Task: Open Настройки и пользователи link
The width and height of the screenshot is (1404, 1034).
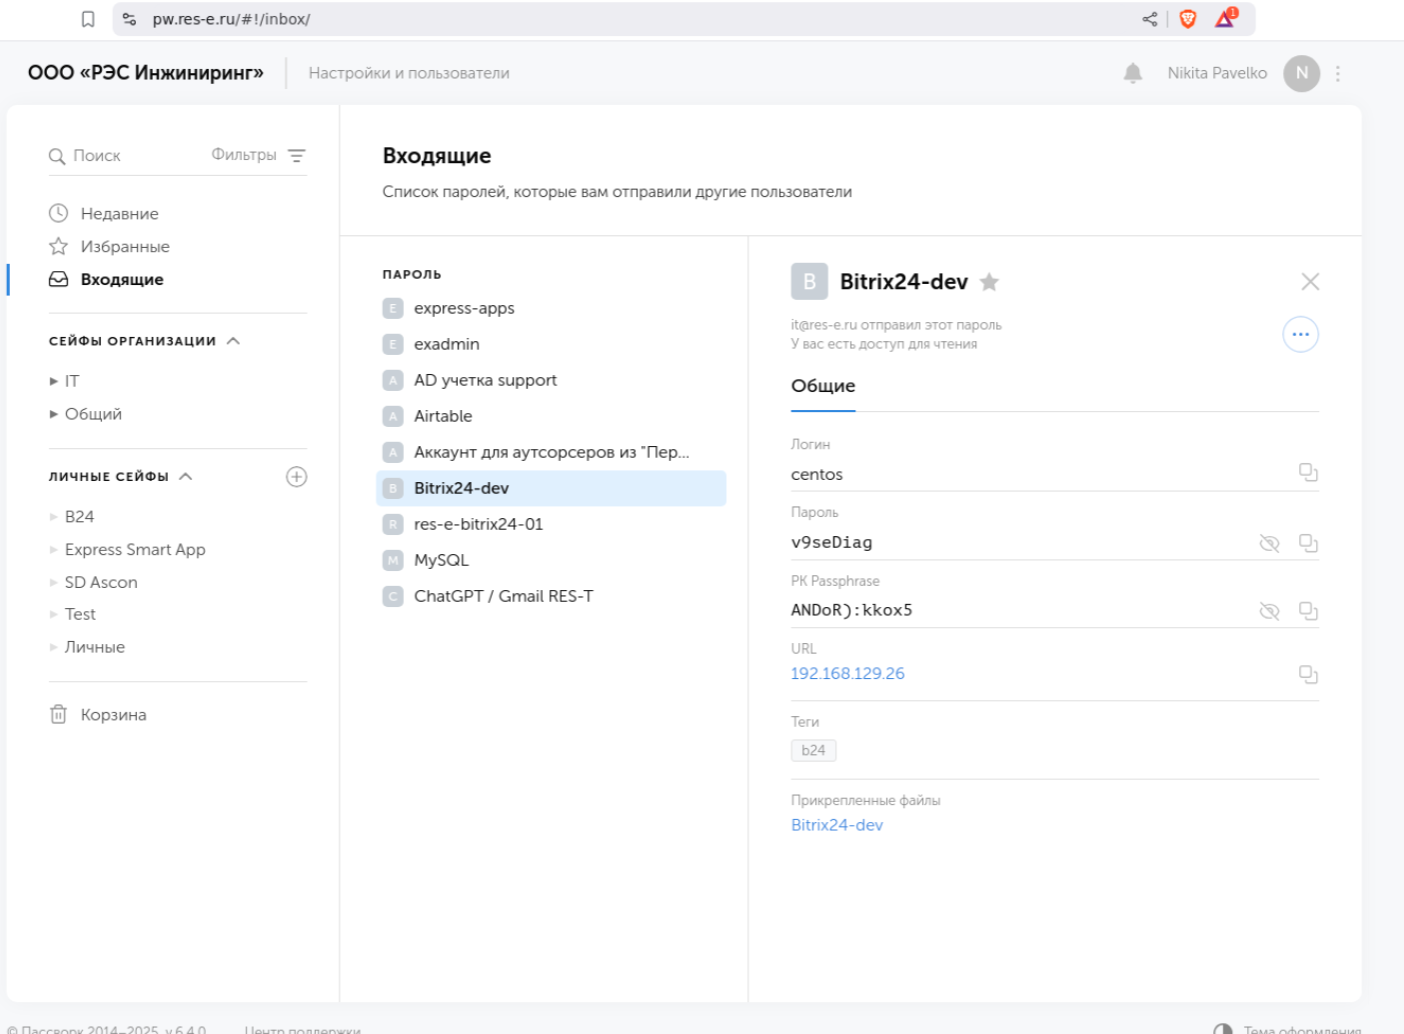Action: (x=408, y=73)
